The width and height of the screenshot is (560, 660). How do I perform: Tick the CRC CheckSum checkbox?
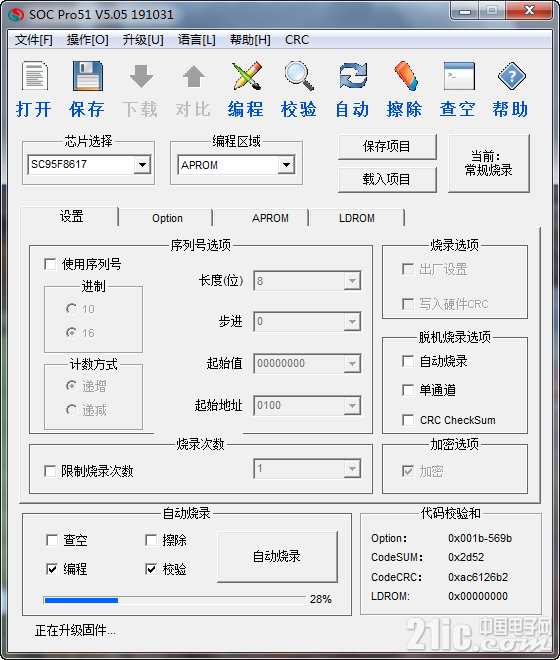pos(408,420)
